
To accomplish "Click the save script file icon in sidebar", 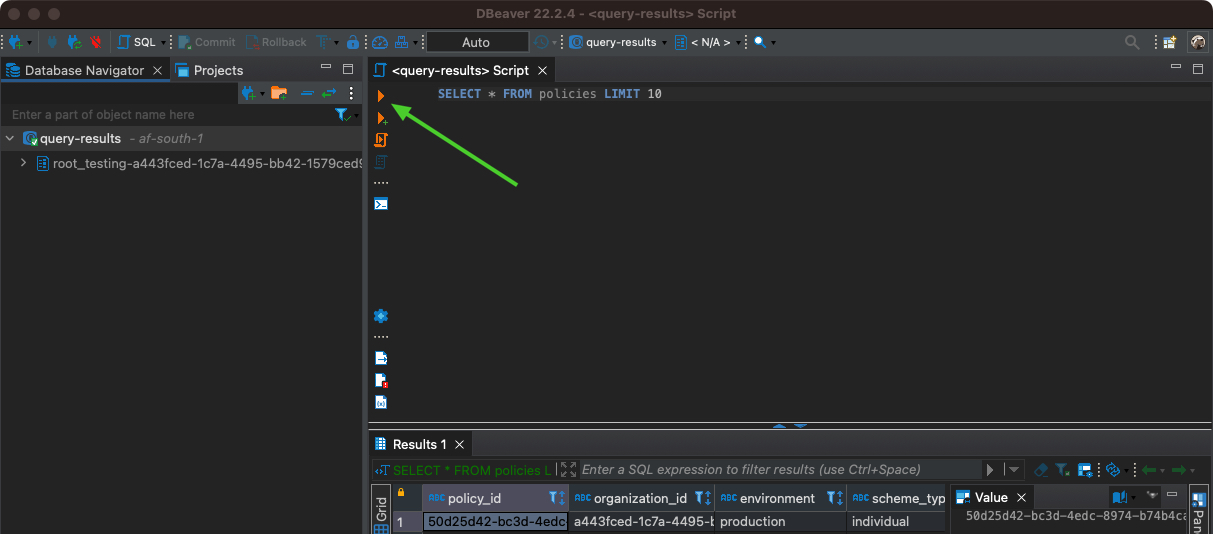I will click(x=381, y=358).
